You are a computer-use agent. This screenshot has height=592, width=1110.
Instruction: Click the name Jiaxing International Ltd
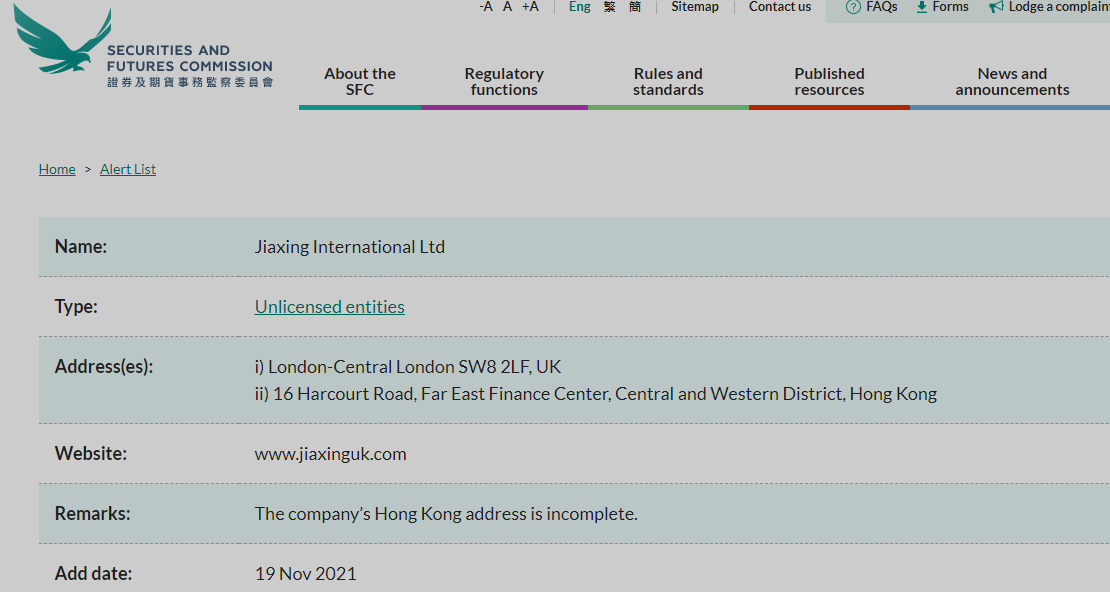point(350,246)
